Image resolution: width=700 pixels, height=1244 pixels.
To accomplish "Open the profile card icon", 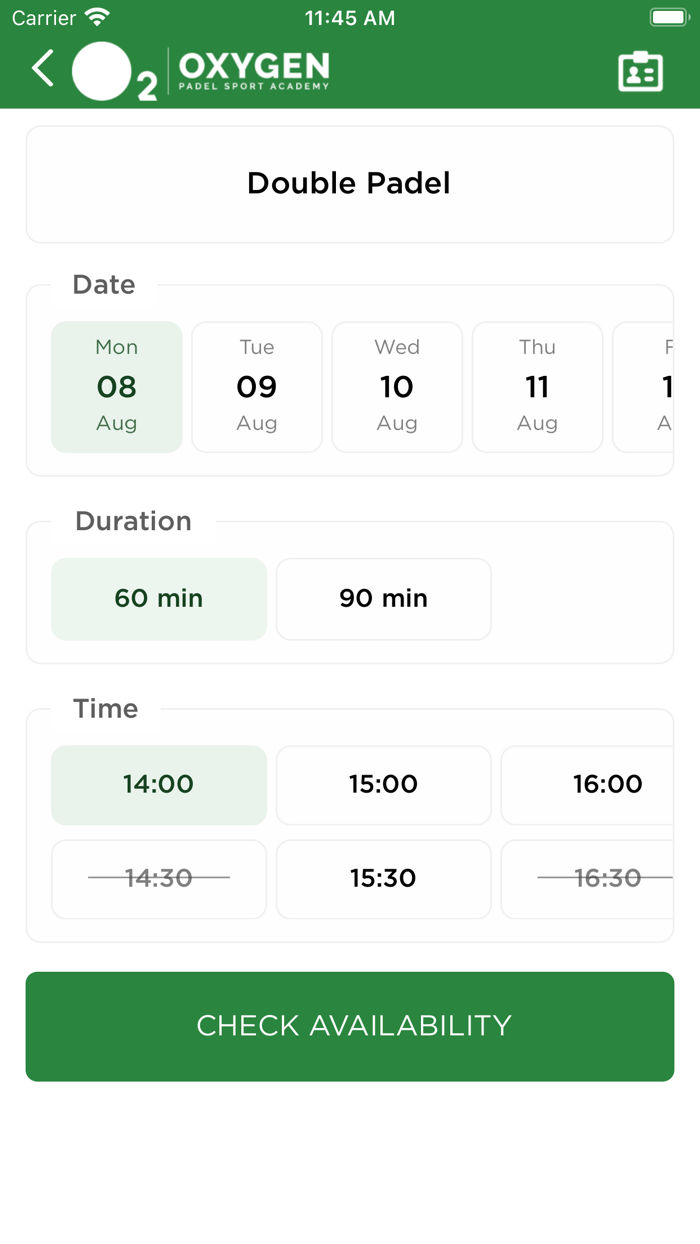I will [x=640, y=71].
